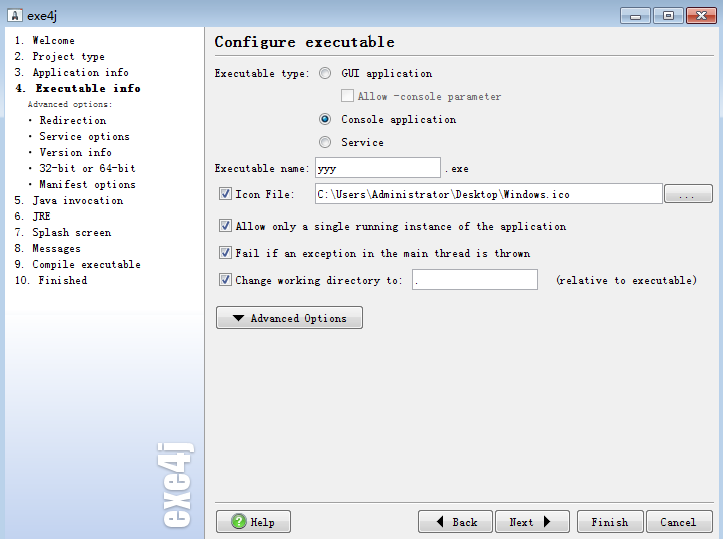This screenshot has height=539, width=723.
Task: Click the Icon File path field
Action: coord(489,194)
